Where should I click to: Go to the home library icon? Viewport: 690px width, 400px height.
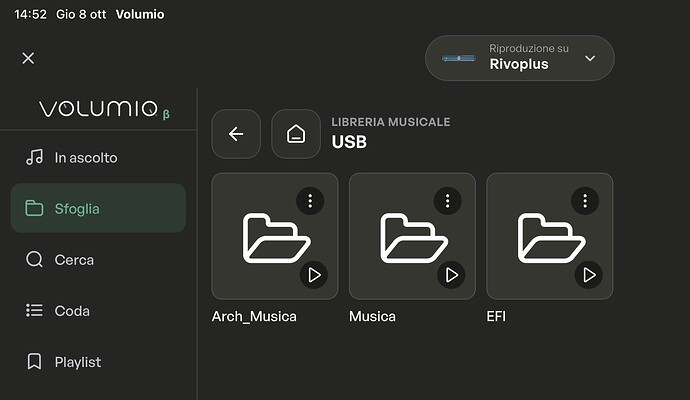(x=296, y=134)
